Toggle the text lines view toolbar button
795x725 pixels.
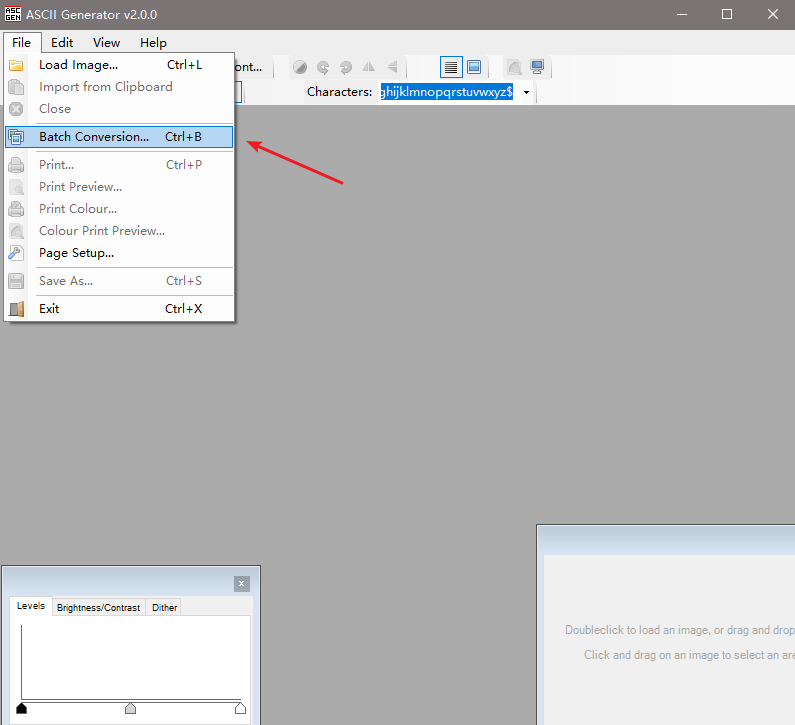(451, 67)
